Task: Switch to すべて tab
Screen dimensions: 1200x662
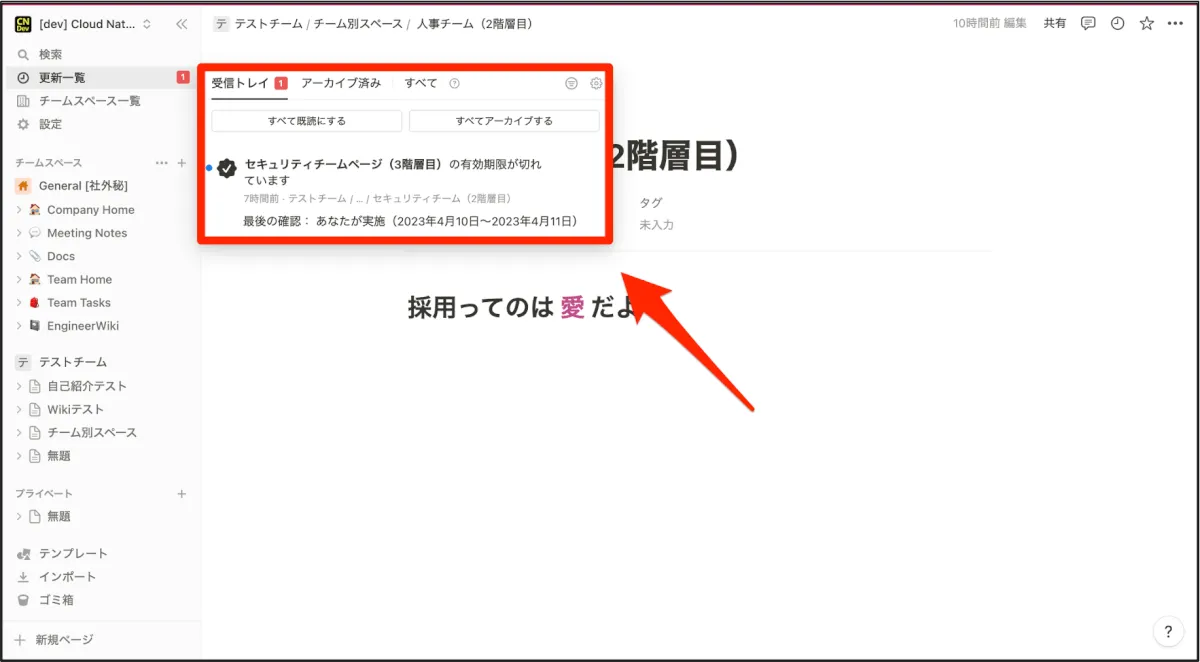Action: (421, 84)
